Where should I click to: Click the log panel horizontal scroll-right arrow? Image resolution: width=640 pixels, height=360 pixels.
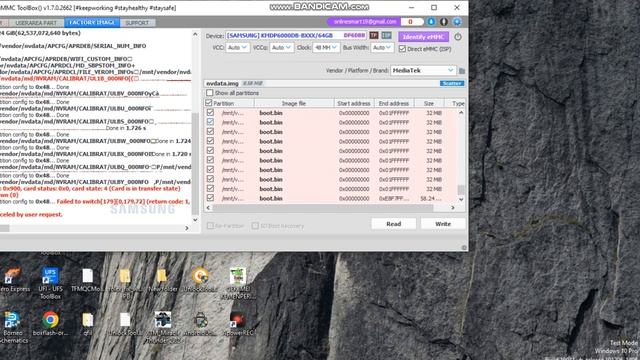(x=187, y=228)
